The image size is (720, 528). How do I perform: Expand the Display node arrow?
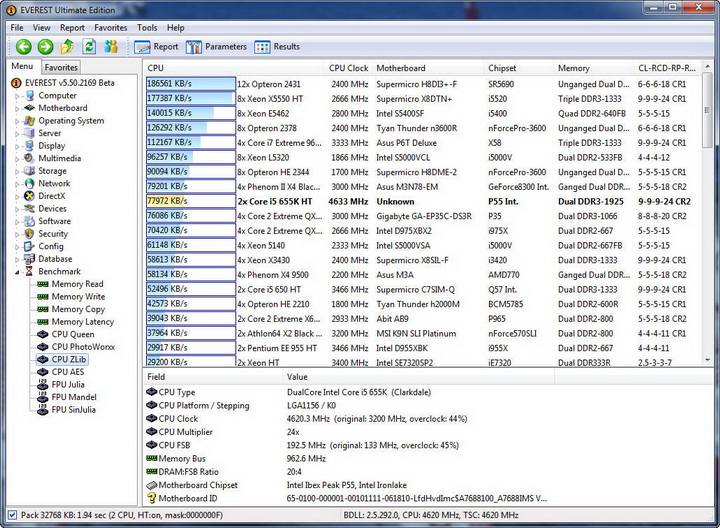coord(17,146)
